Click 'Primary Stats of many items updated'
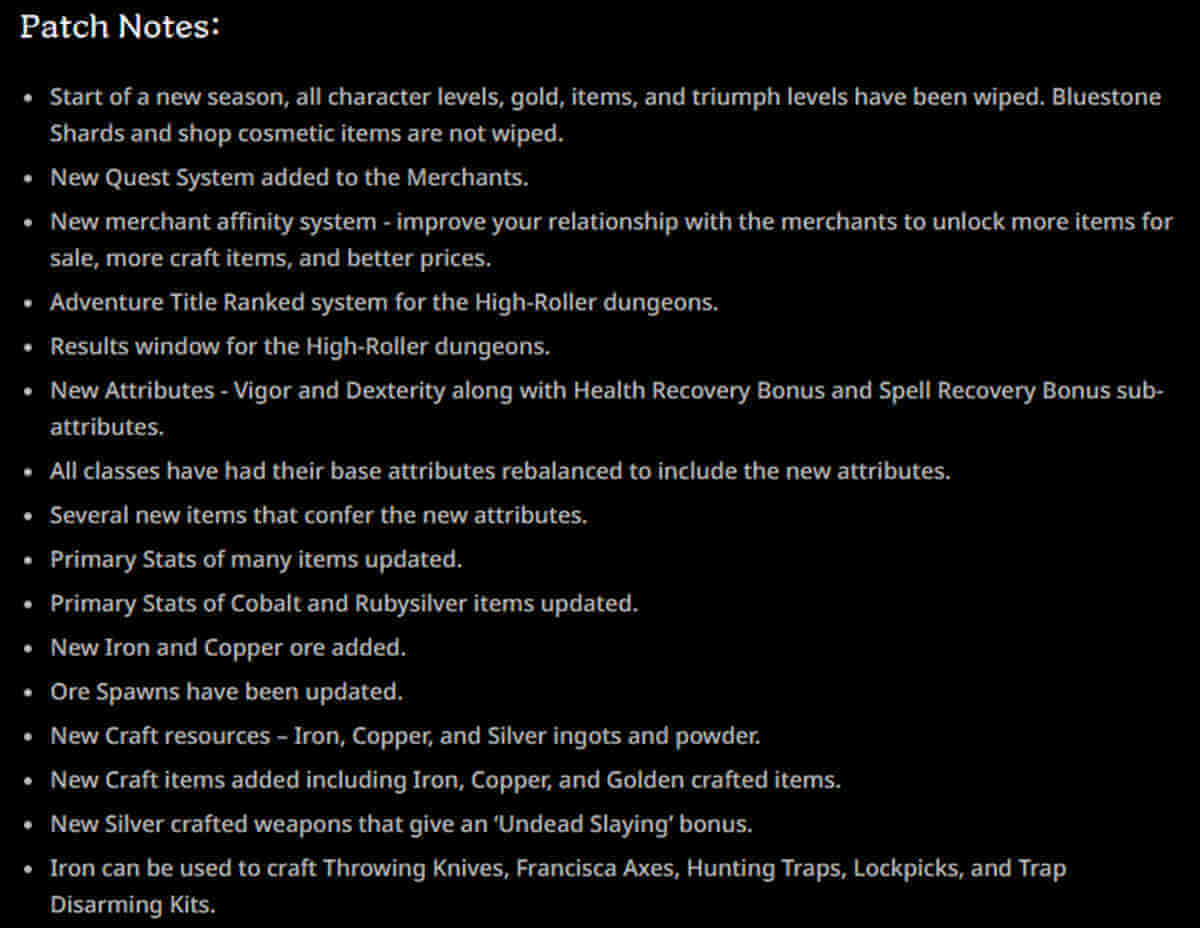Image resolution: width=1200 pixels, height=928 pixels. 256,559
